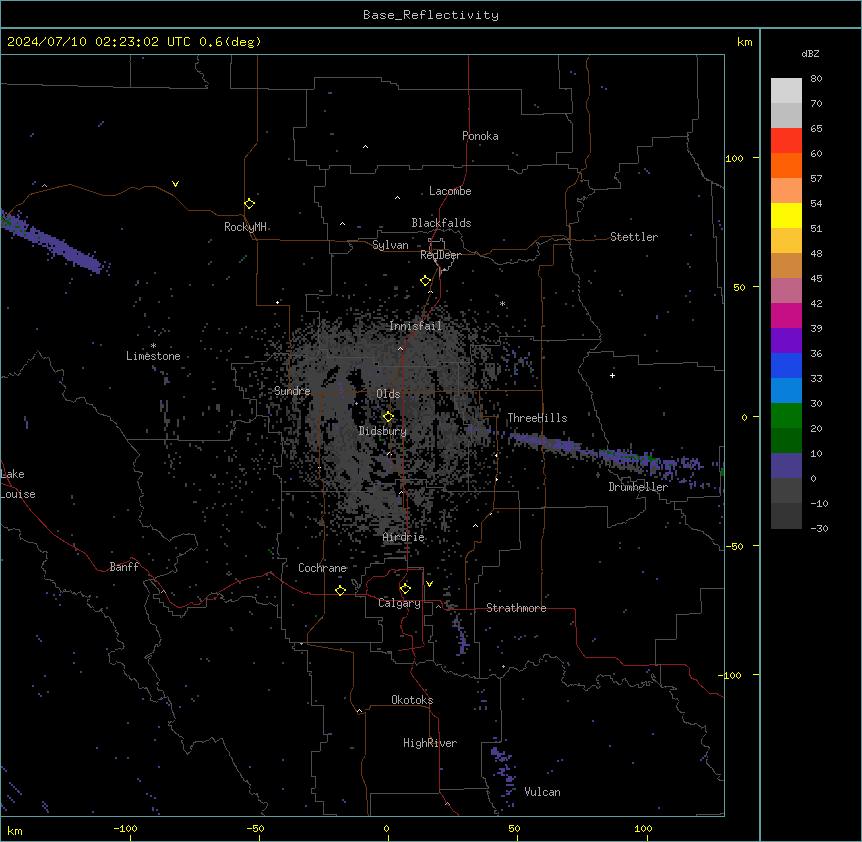The height and width of the screenshot is (842, 862).
Task: Select the Limestone label
Action: click(x=153, y=356)
